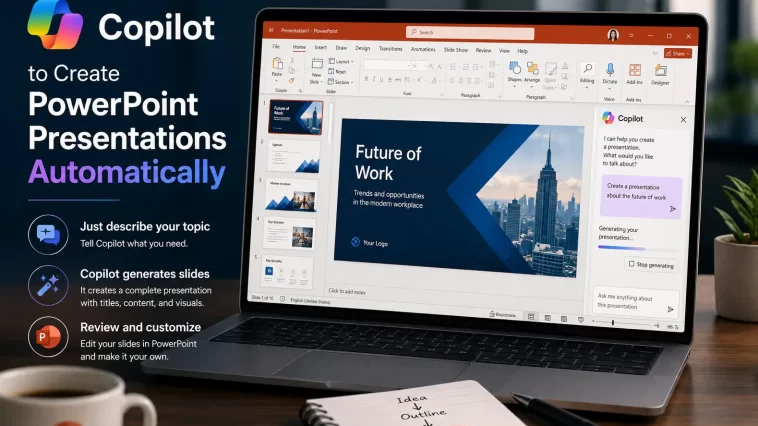Open the Review tab

click(483, 50)
